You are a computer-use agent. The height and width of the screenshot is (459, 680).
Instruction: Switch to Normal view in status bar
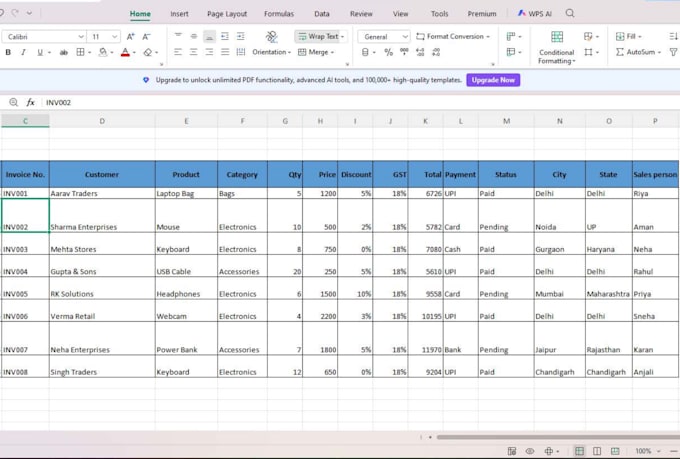(x=579, y=451)
